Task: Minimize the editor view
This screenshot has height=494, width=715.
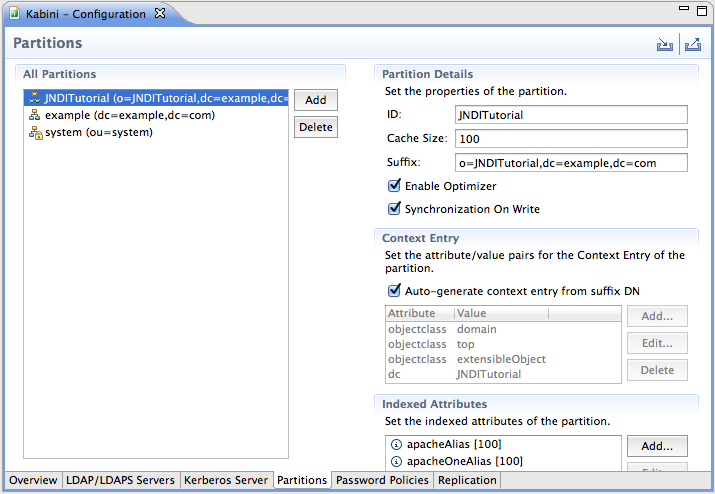Action: click(684, 8)
